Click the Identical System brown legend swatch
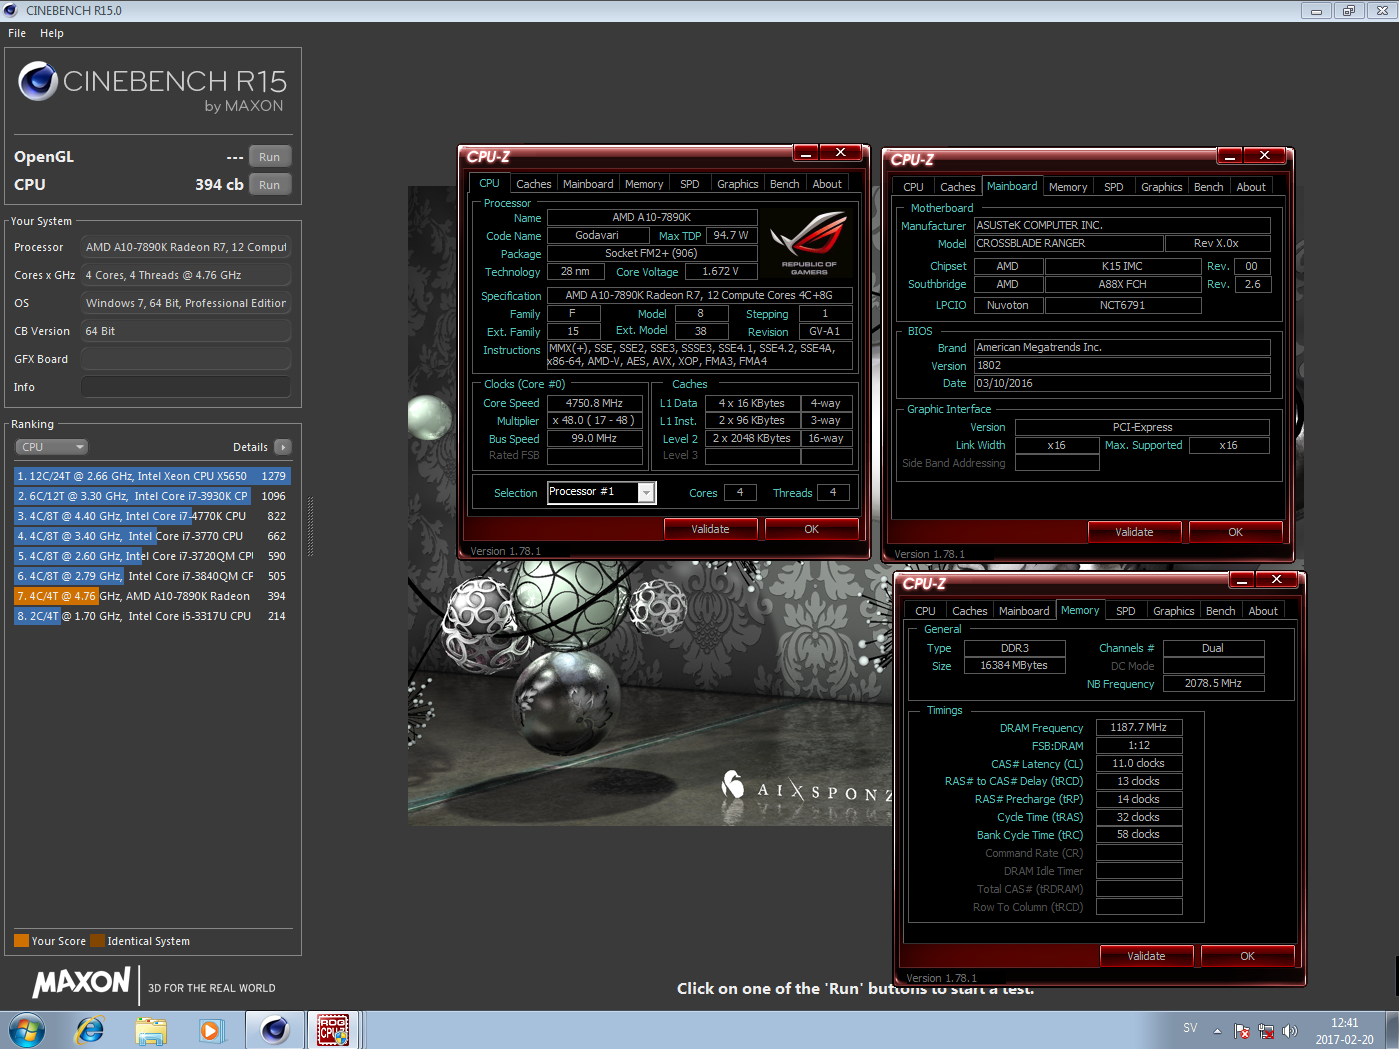The image size is (1399, 1049). point(97,941)
